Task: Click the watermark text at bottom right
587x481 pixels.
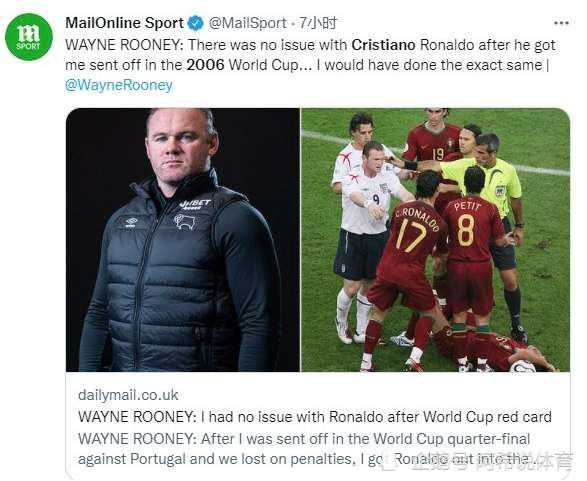Action: point(493,461)
